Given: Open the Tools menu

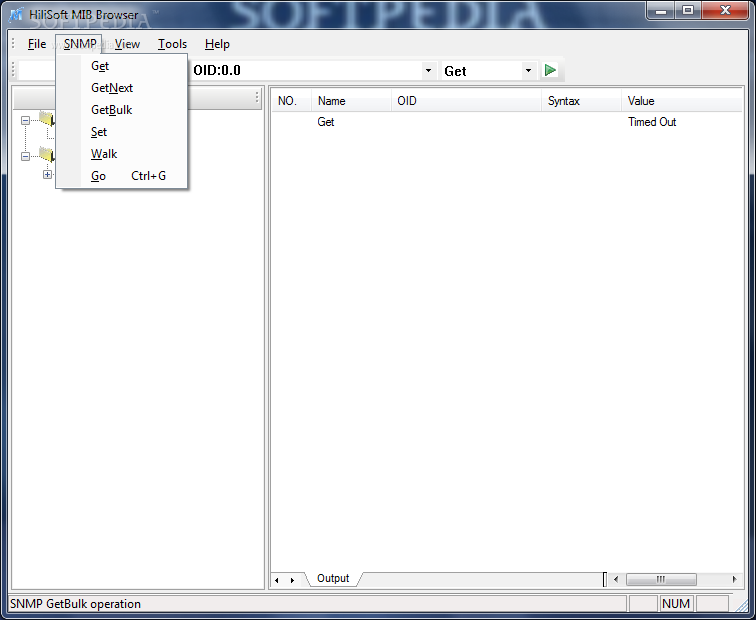Looking at the screenshot, I should 172,44.
